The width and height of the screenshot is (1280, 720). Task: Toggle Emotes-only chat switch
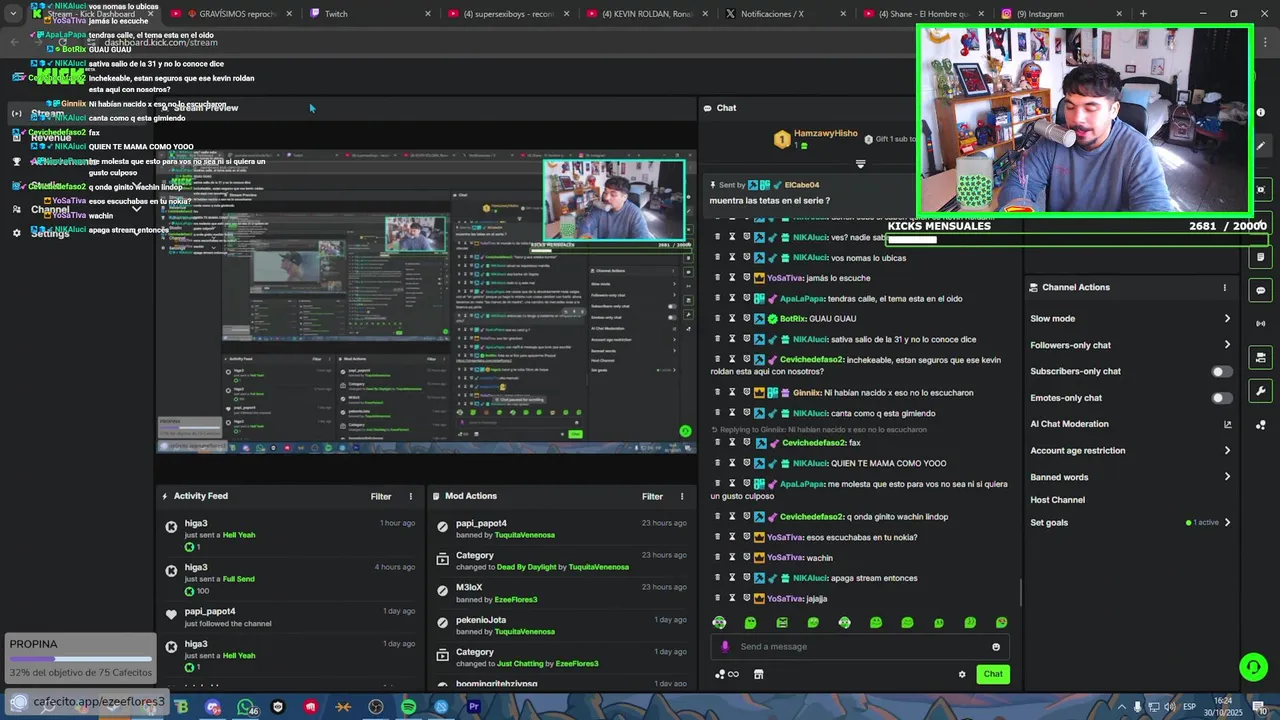tap(1221, 398)
